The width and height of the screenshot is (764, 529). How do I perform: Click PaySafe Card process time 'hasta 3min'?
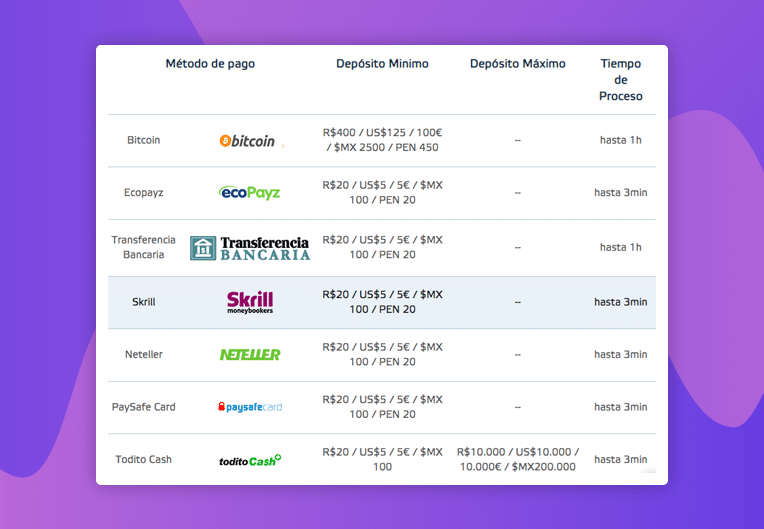point(621,407)
